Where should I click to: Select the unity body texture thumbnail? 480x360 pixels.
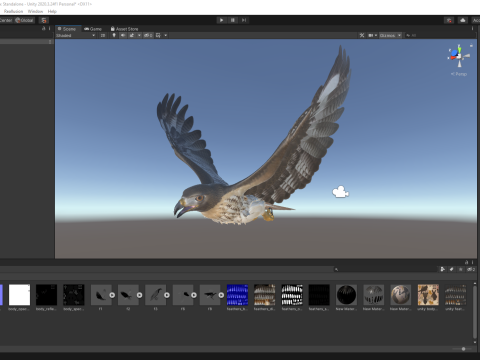428,295
